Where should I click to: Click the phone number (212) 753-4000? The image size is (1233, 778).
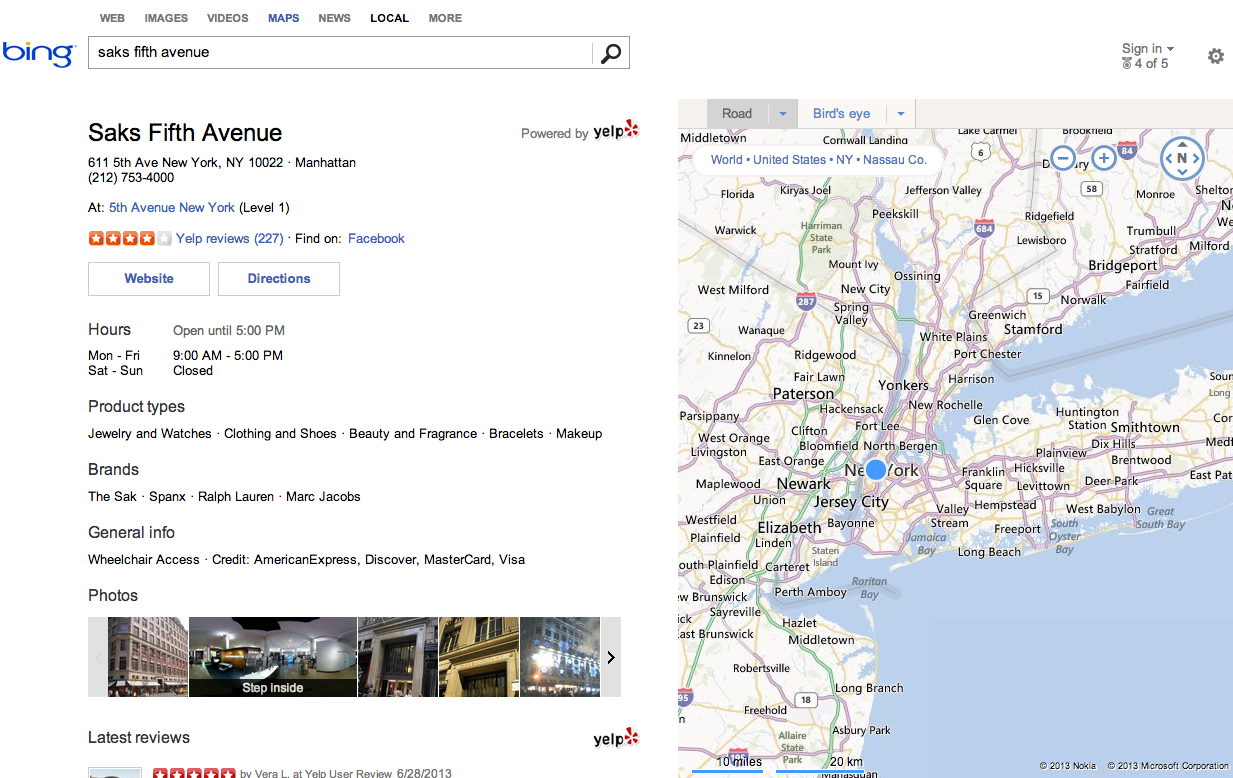[x=131, y=178]
